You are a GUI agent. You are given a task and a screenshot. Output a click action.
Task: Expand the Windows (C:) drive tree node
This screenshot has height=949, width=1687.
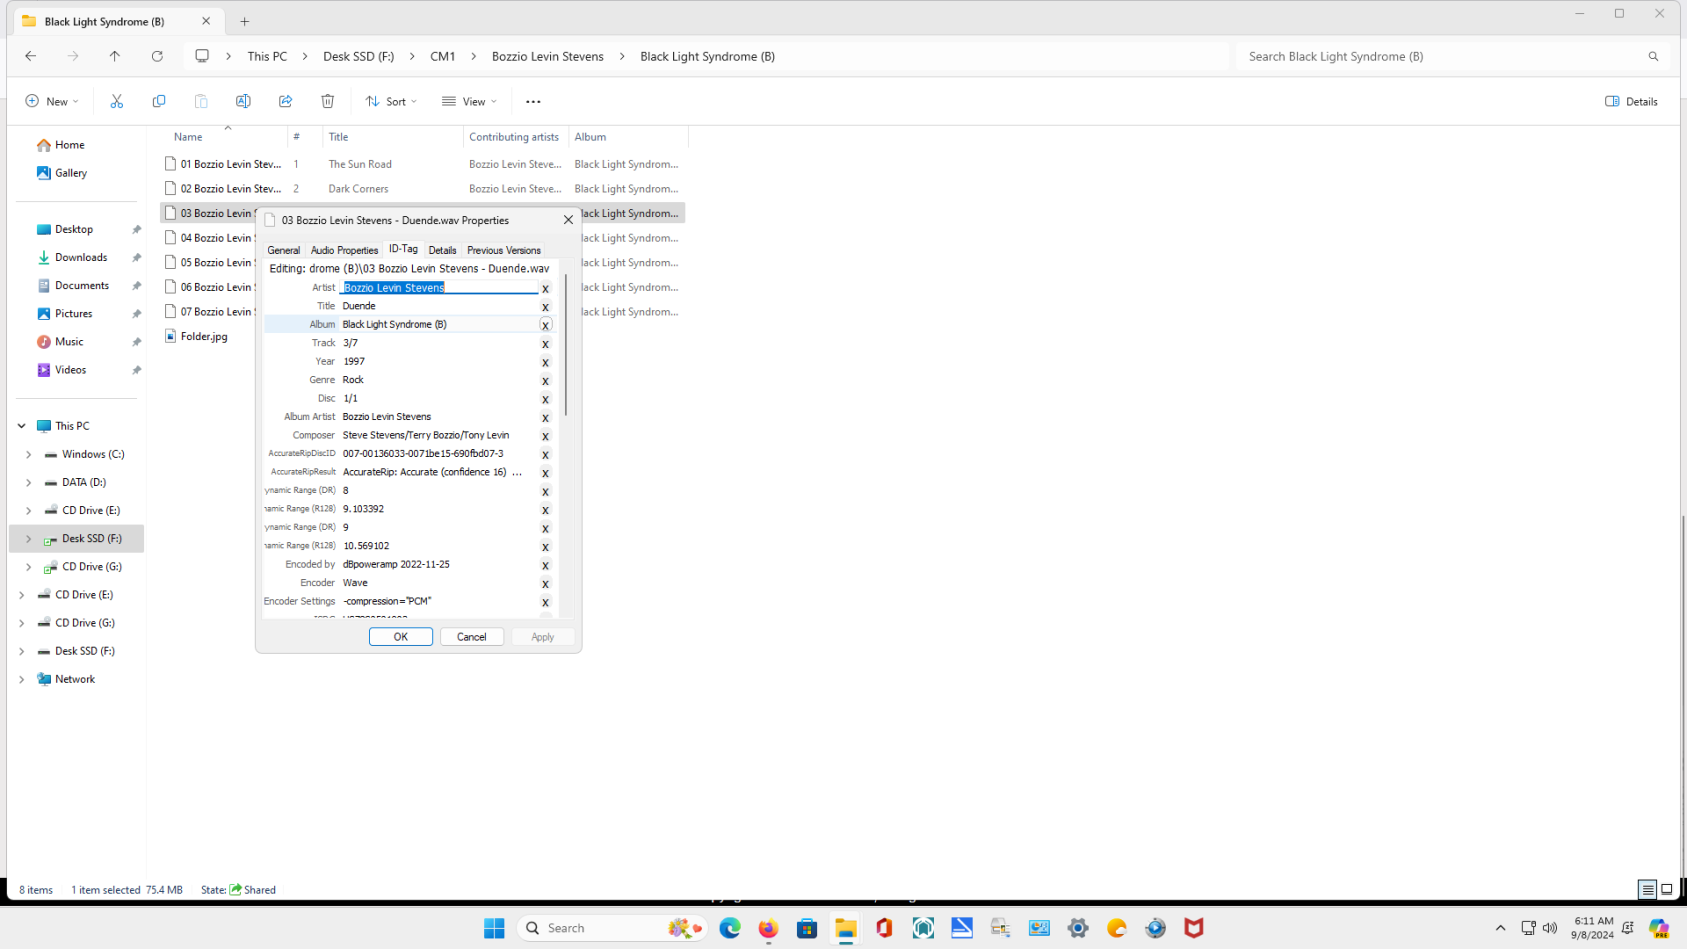(x=29, y=454)
